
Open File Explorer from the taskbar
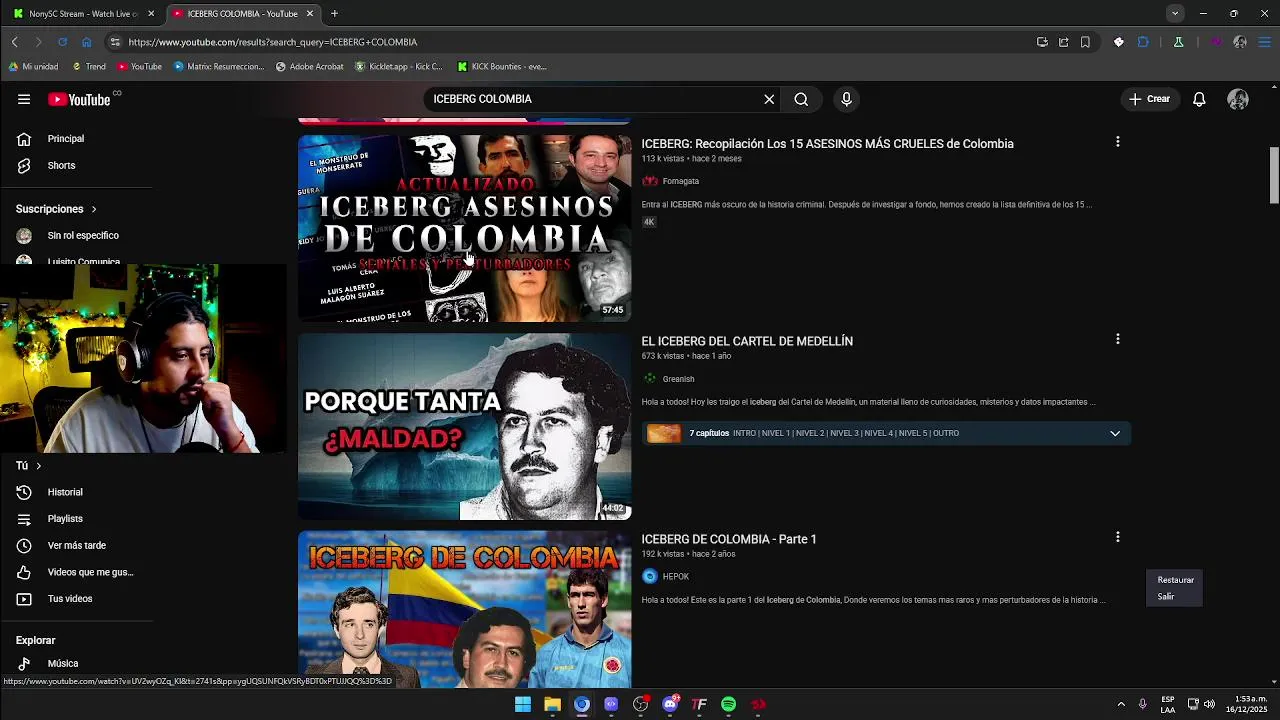coord(552,704)
